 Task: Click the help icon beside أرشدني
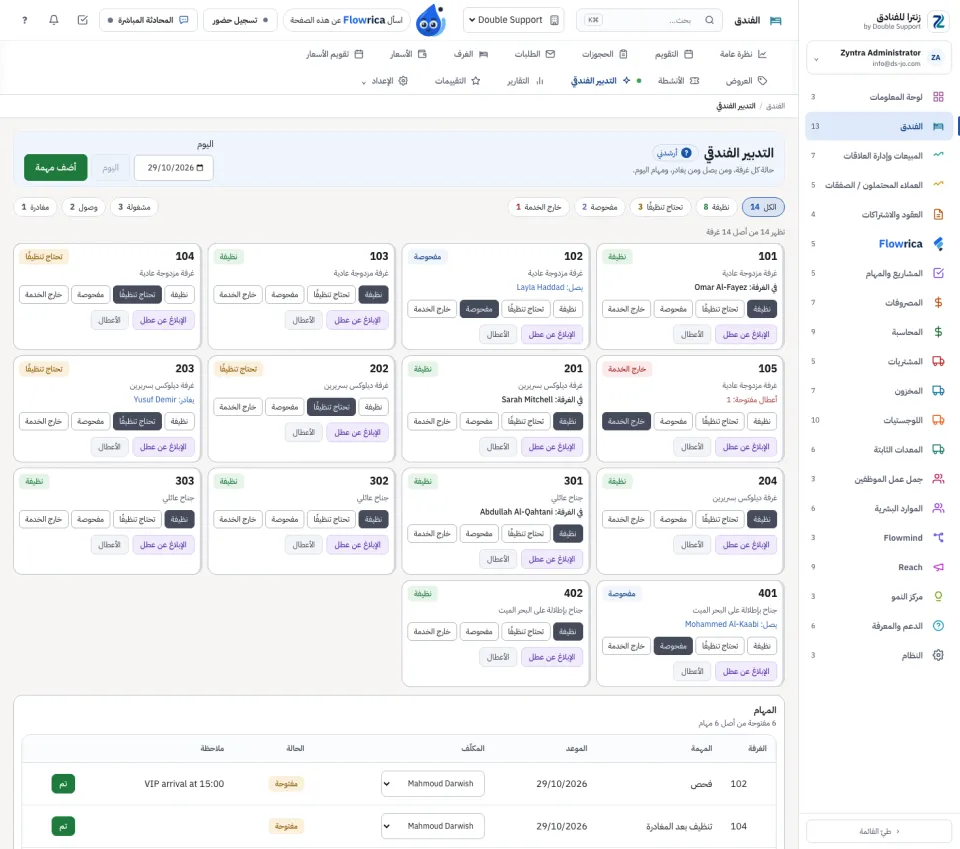[x=686, y=153]
